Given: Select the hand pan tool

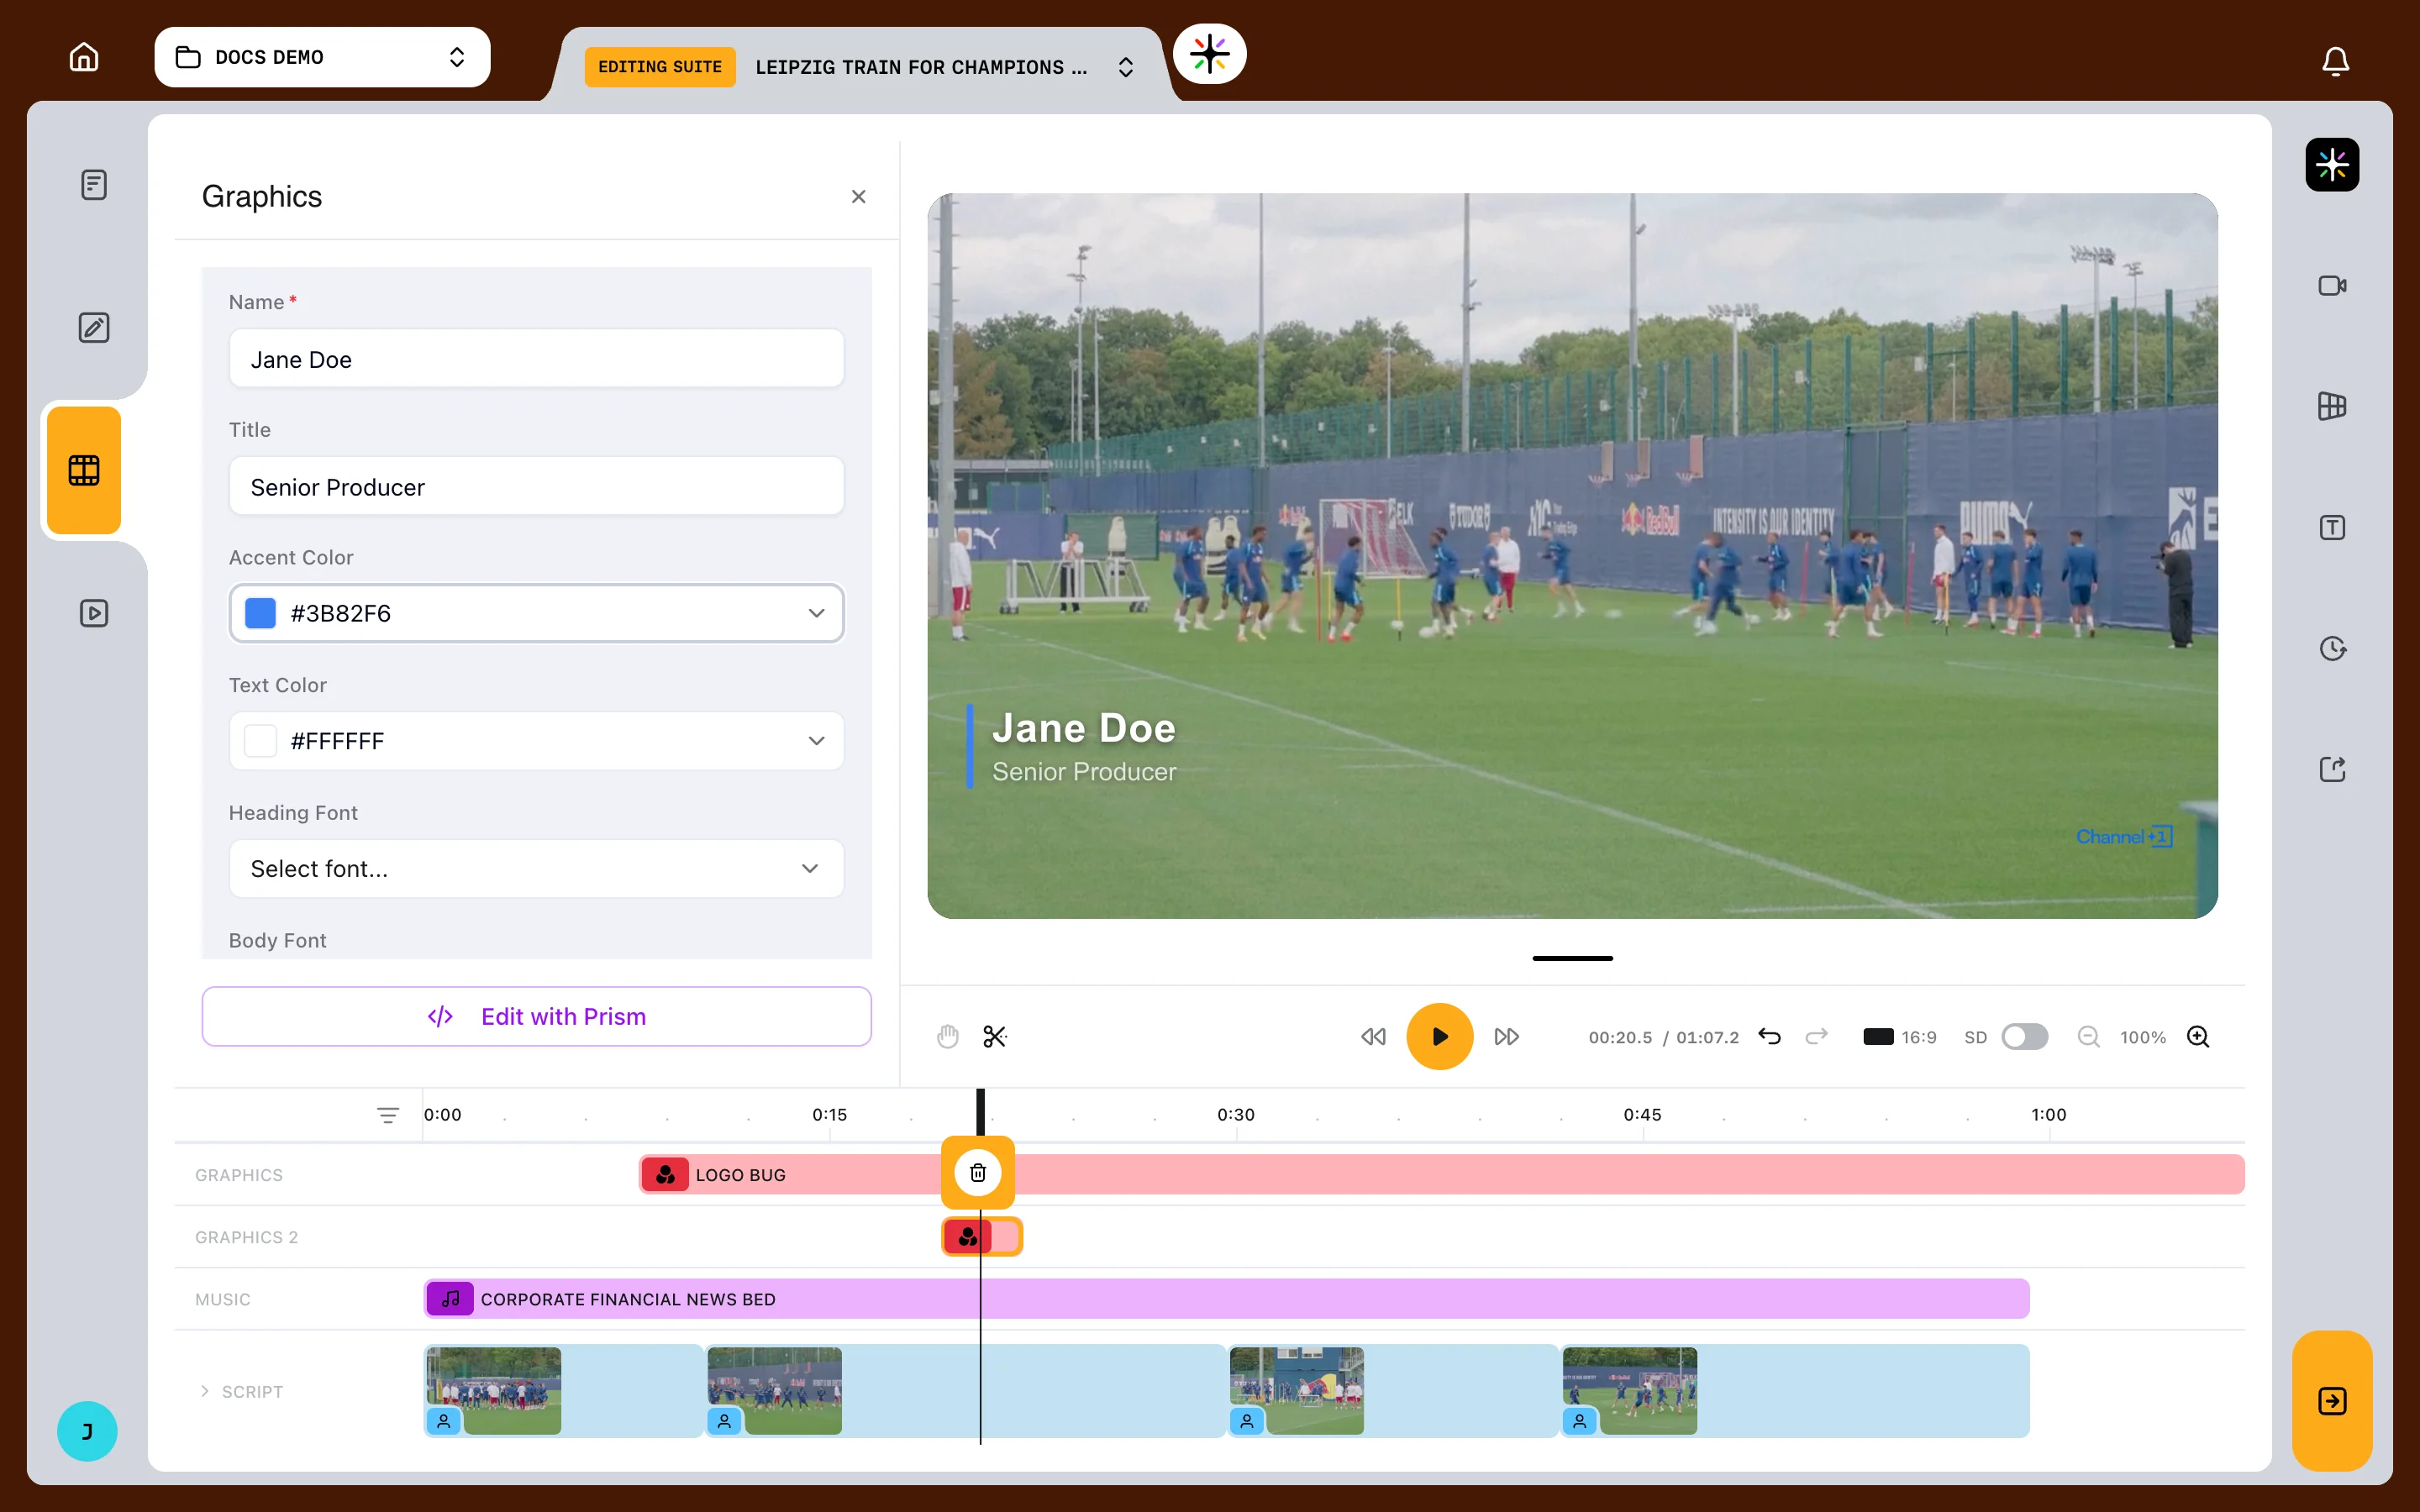Looking at the screenshot, I should click(x=948, y=1037).
